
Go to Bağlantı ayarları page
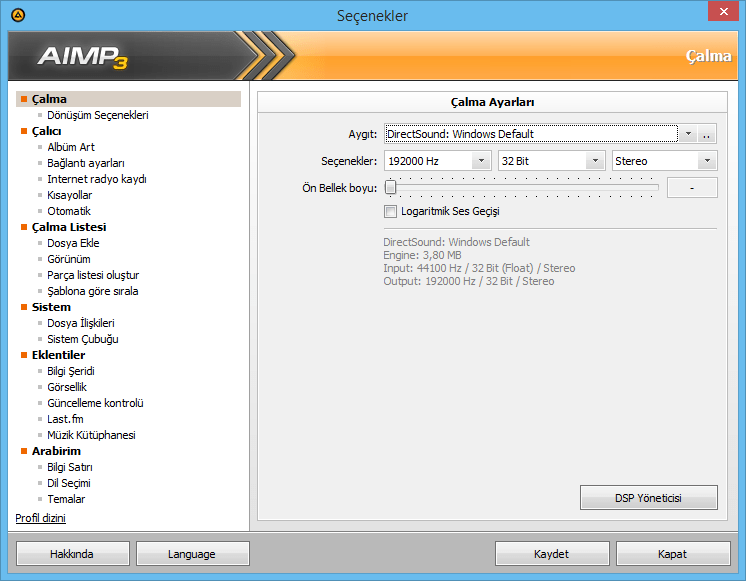click(86, 163)
